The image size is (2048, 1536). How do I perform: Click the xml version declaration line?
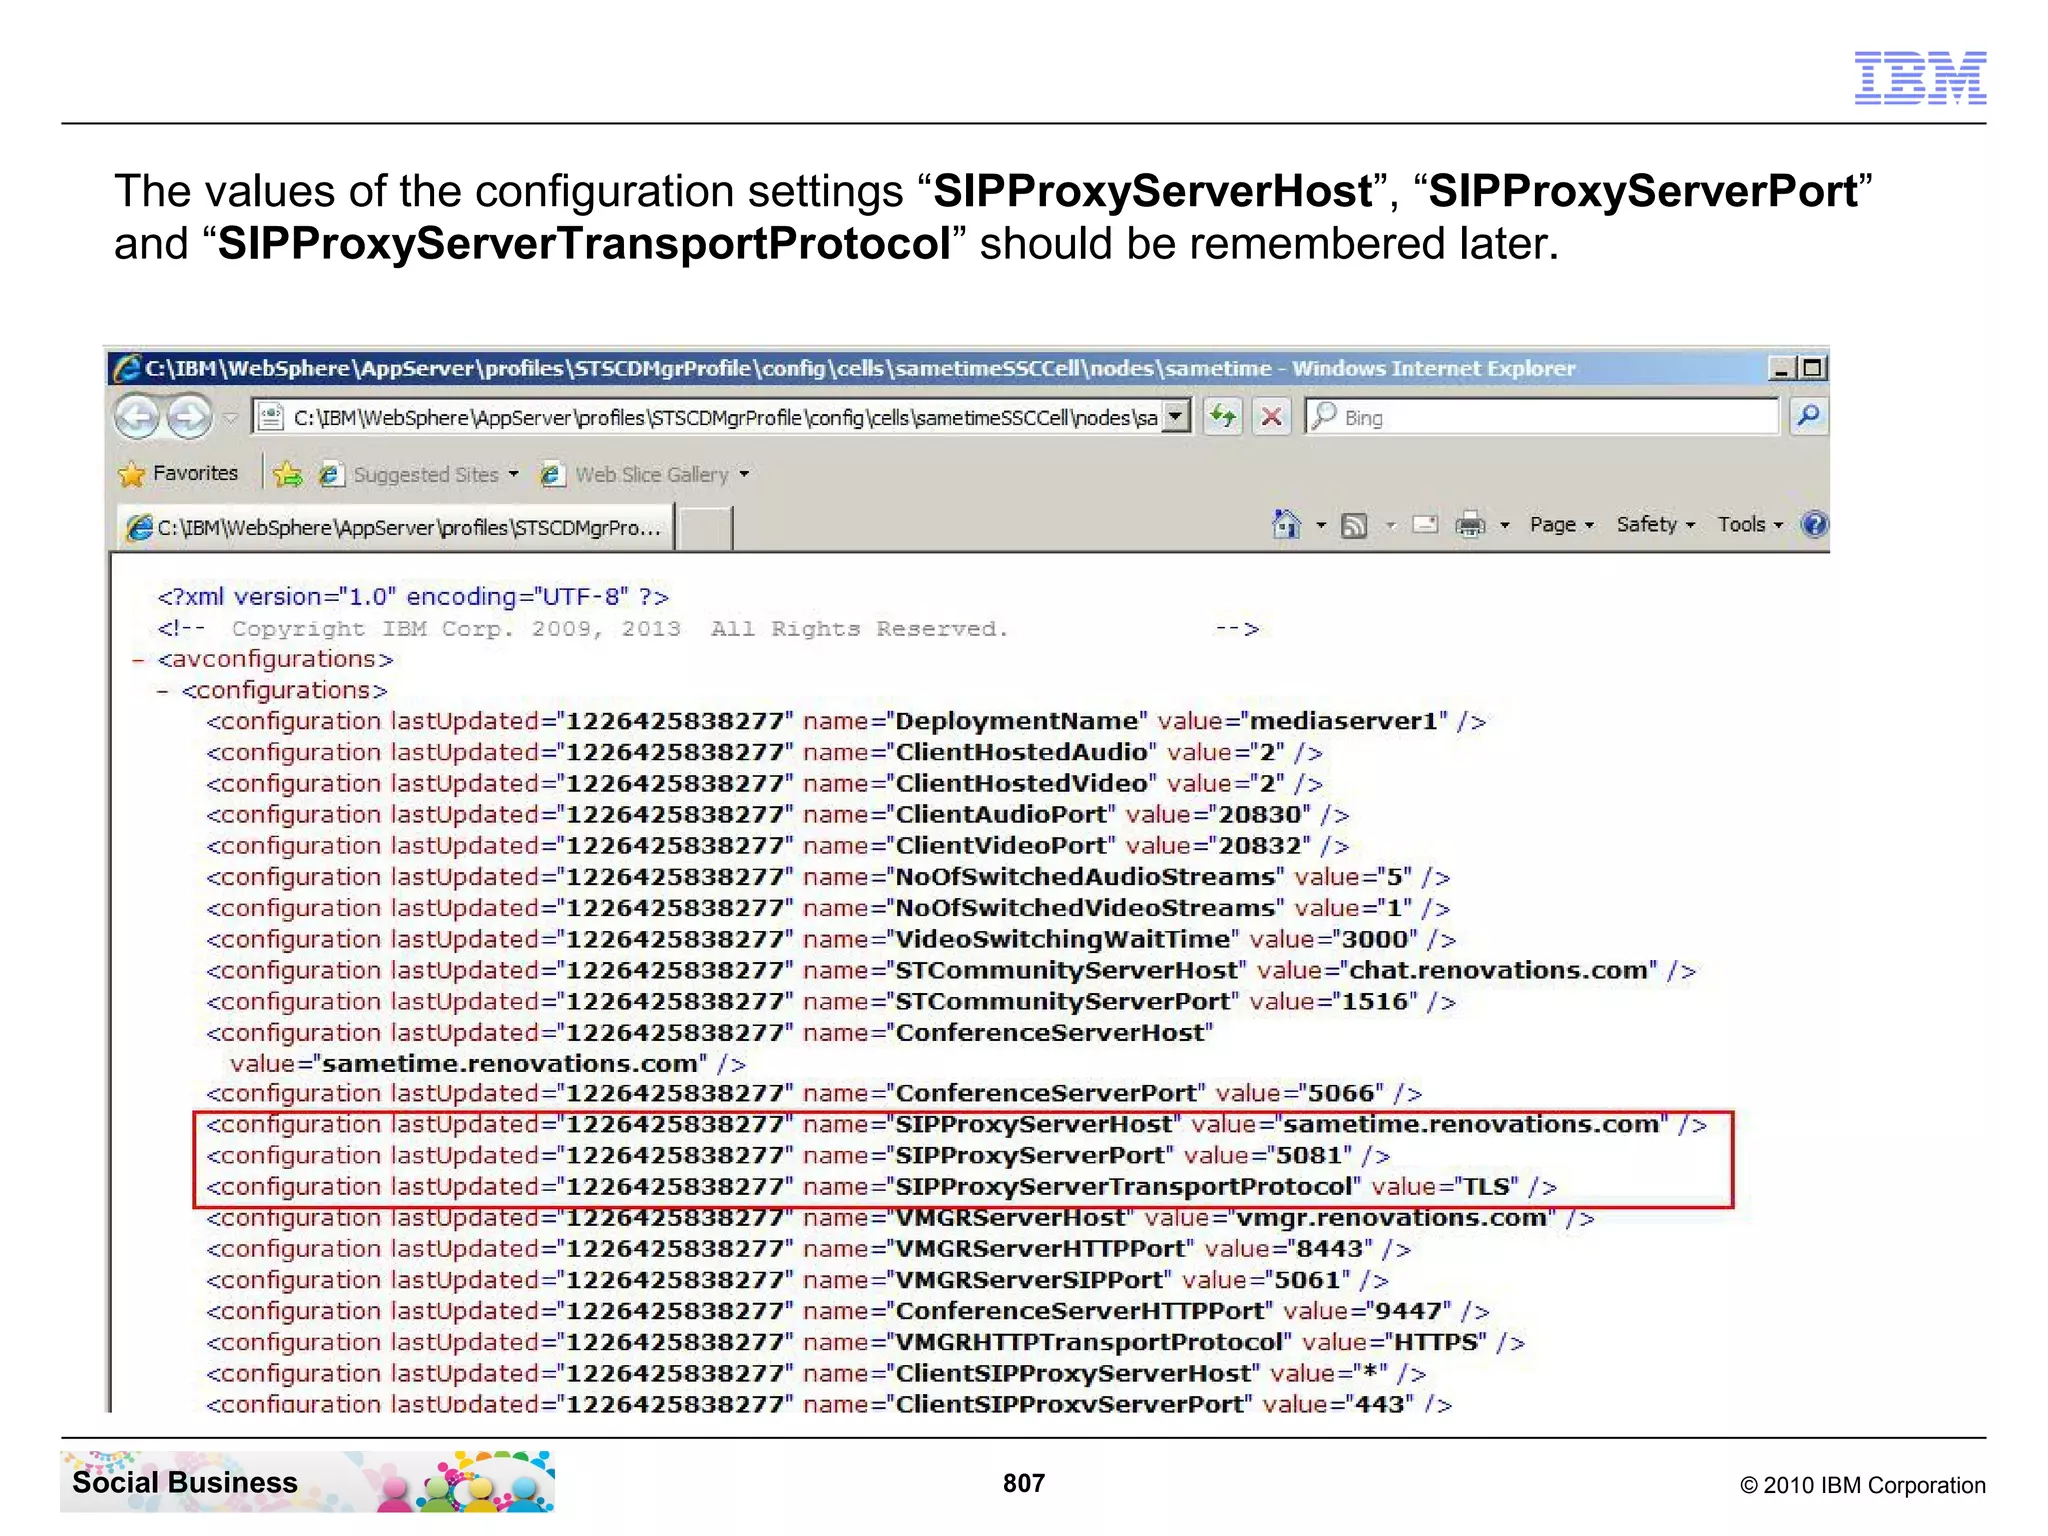[413, 597]
